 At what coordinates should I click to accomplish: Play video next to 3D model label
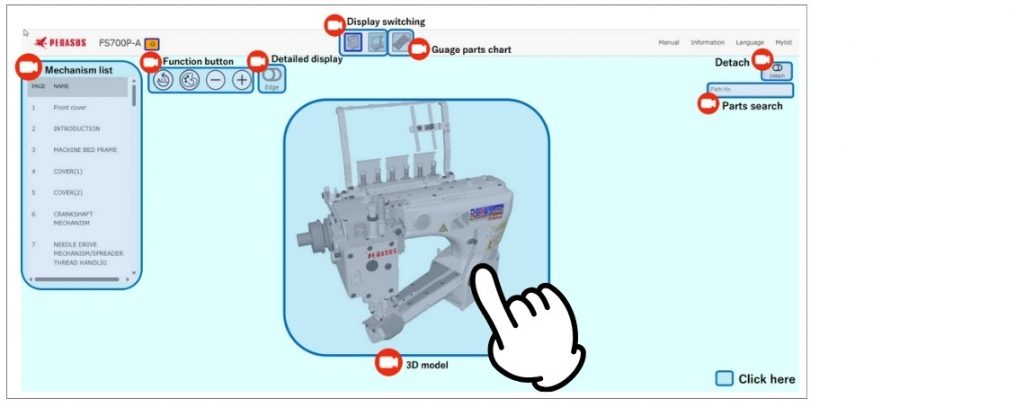pos(387,364)
